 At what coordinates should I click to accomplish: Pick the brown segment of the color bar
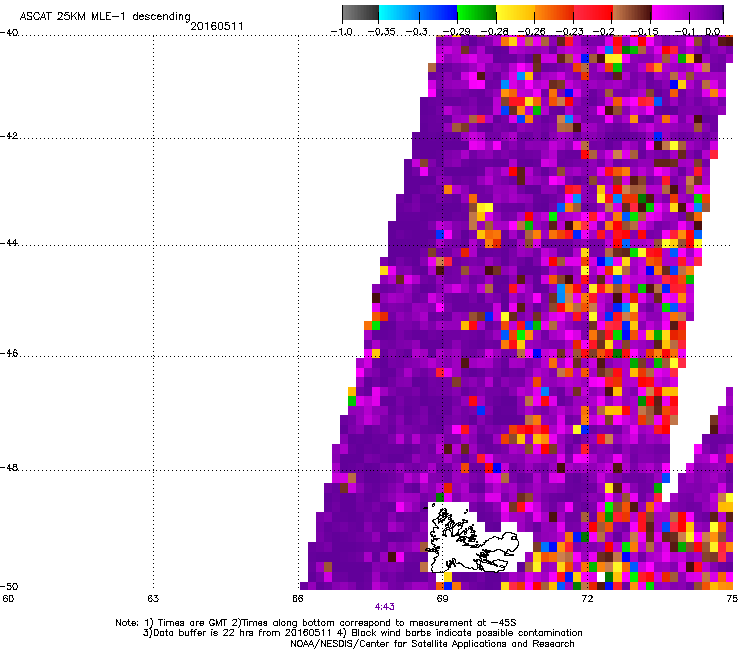tap(632, 13)
